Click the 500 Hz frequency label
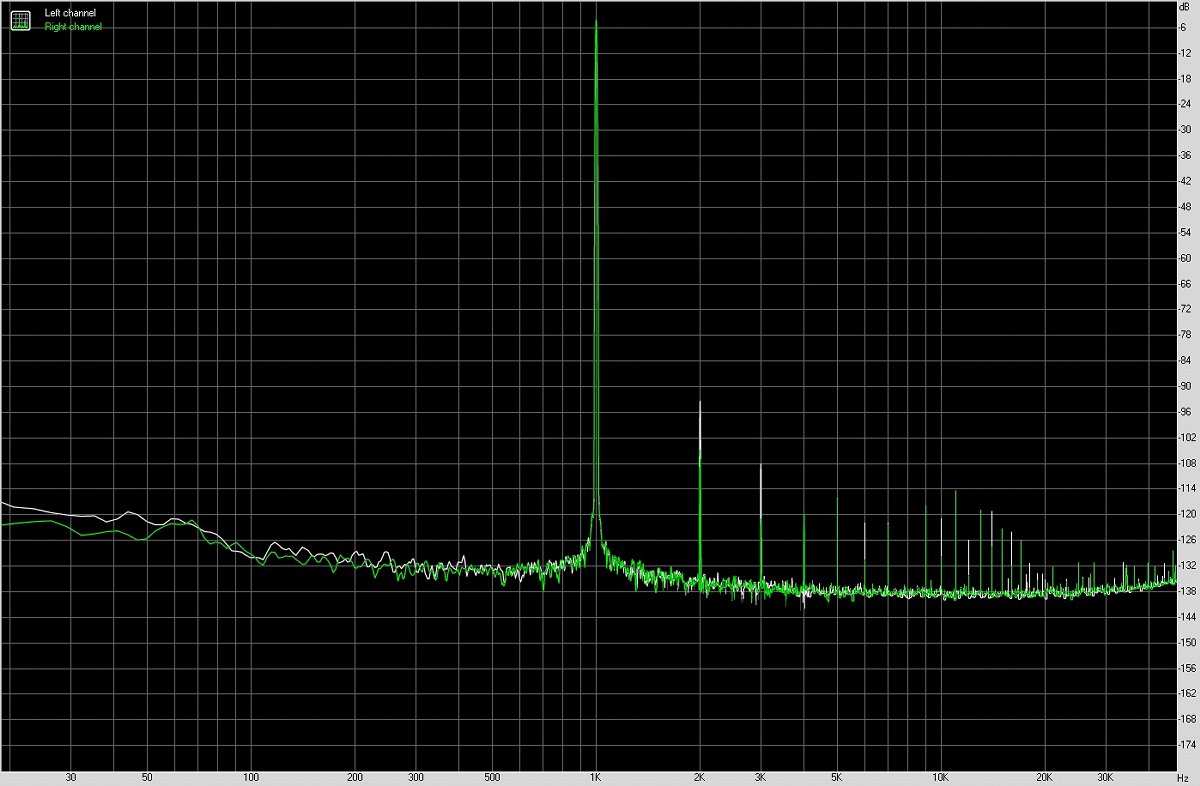Viewport: 1200px width, 786px height. pos(492,775)
